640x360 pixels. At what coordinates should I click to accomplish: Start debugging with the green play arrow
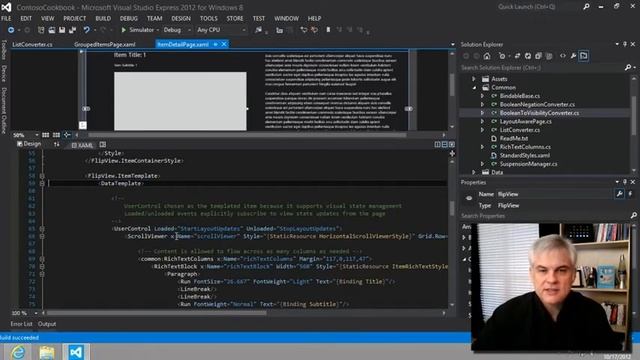[124, 30]
